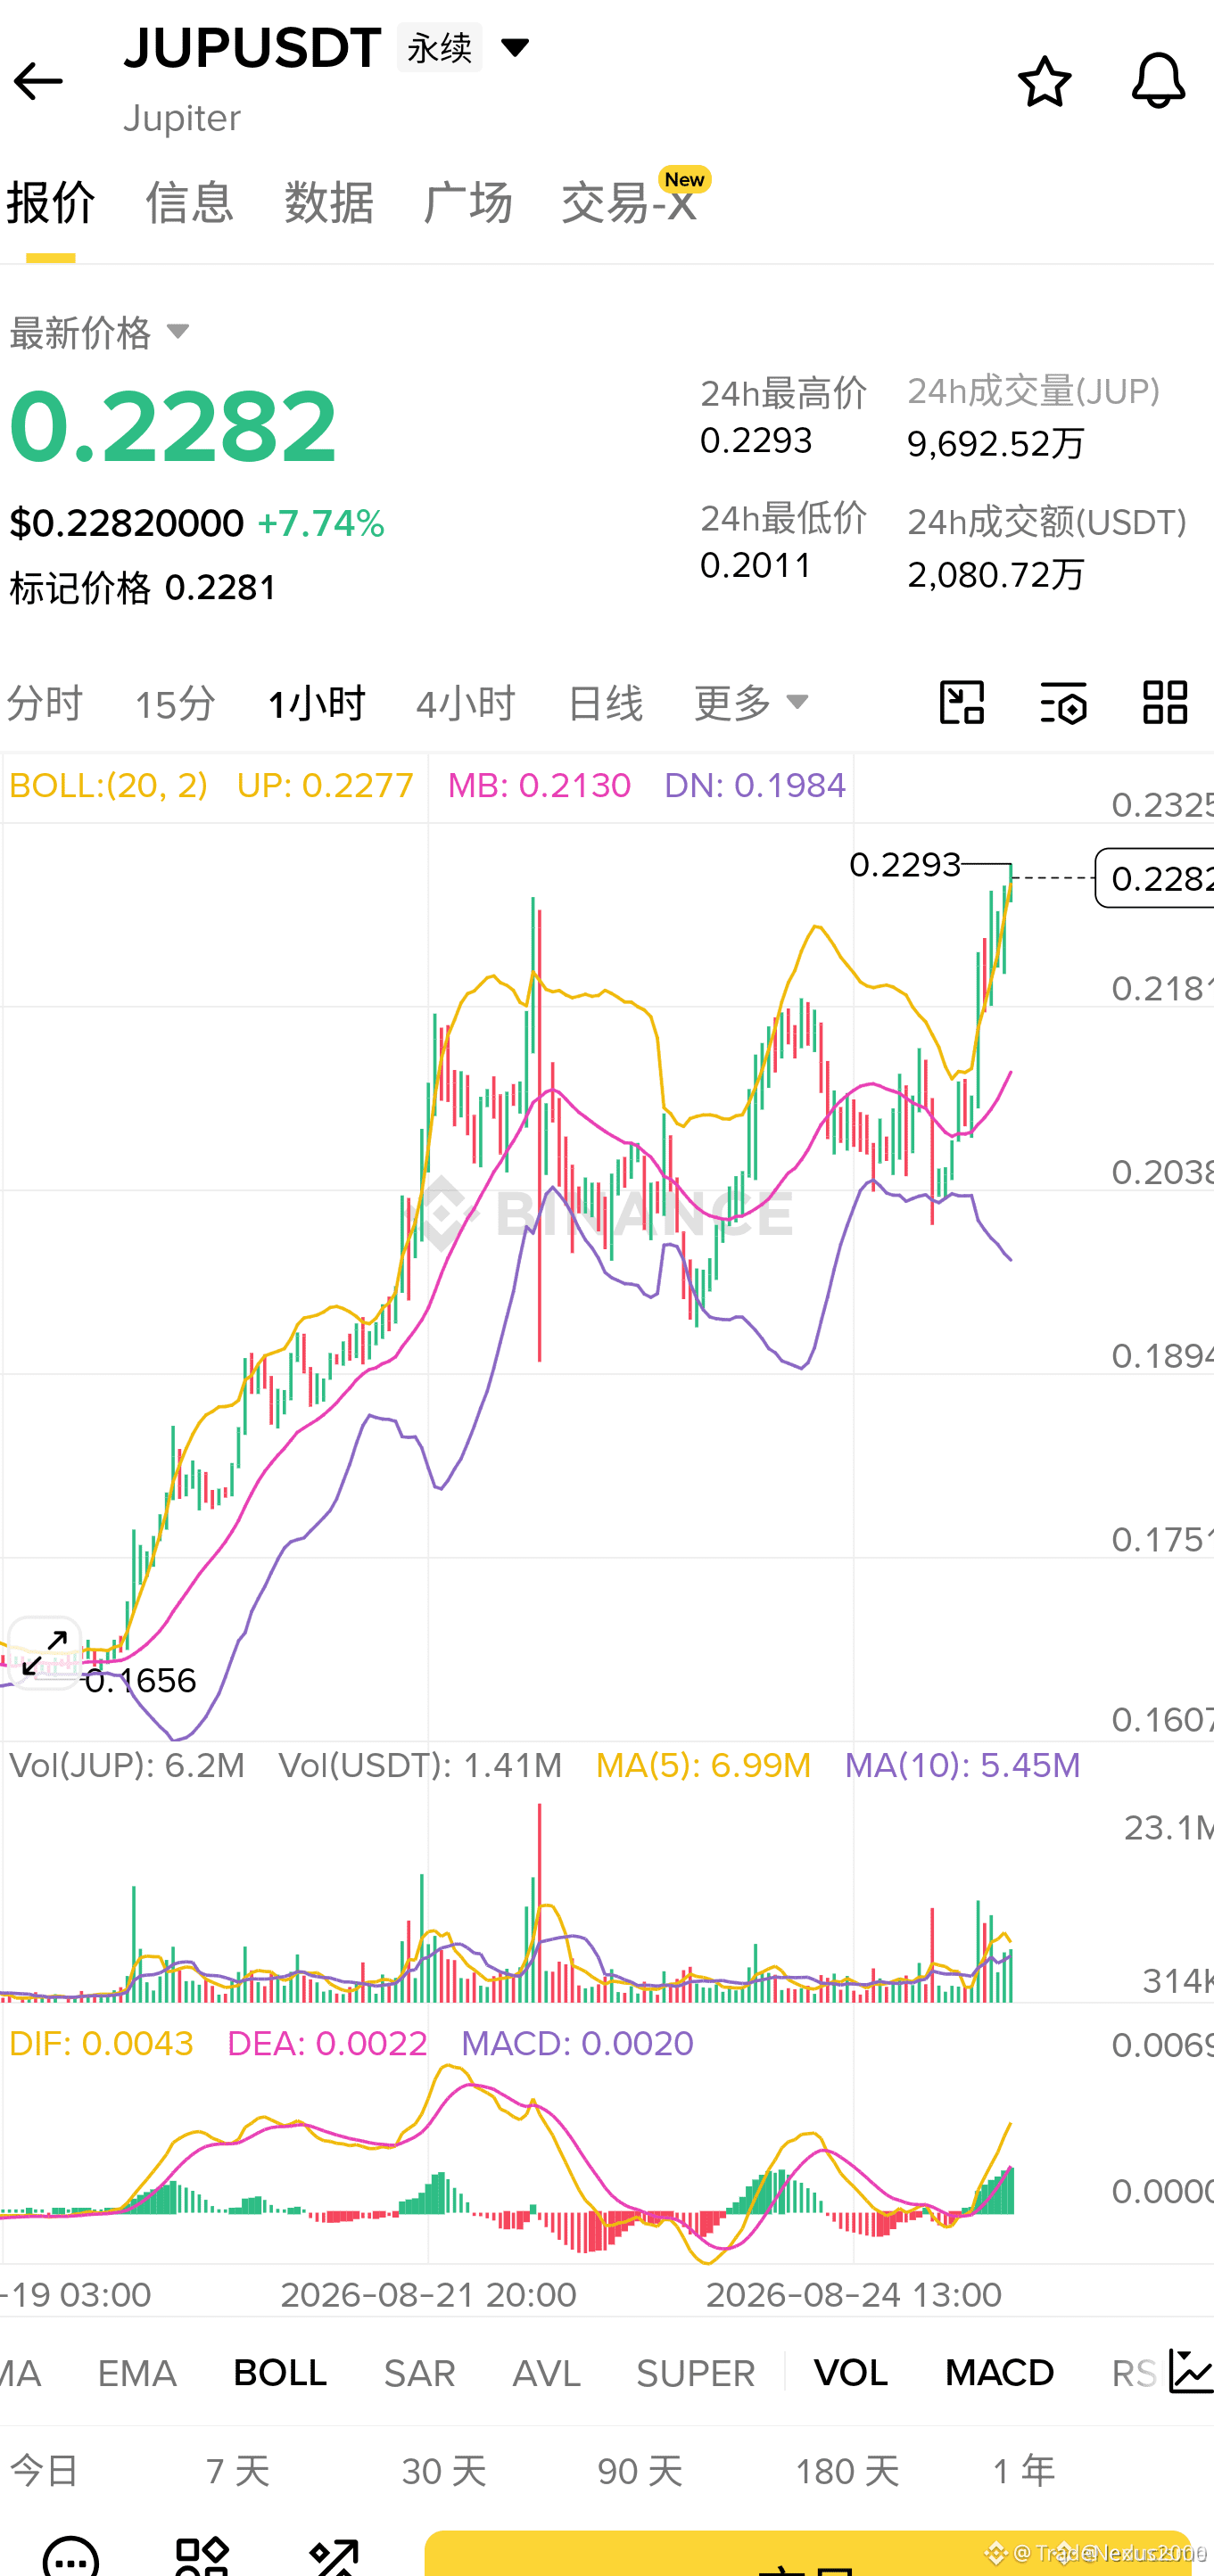Open price alerts with the bell icon

click(x=1158, y=81)
